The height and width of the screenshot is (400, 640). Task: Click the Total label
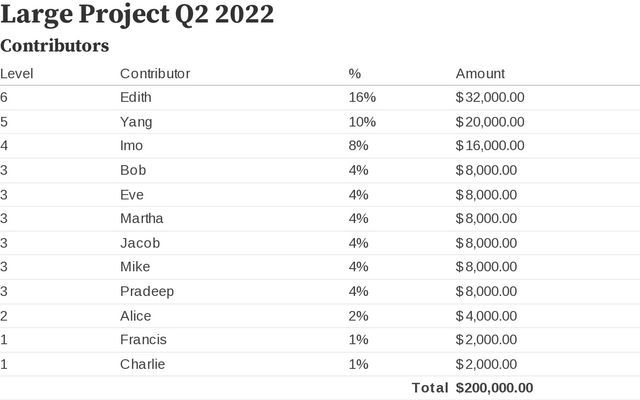tap(430, 388)
